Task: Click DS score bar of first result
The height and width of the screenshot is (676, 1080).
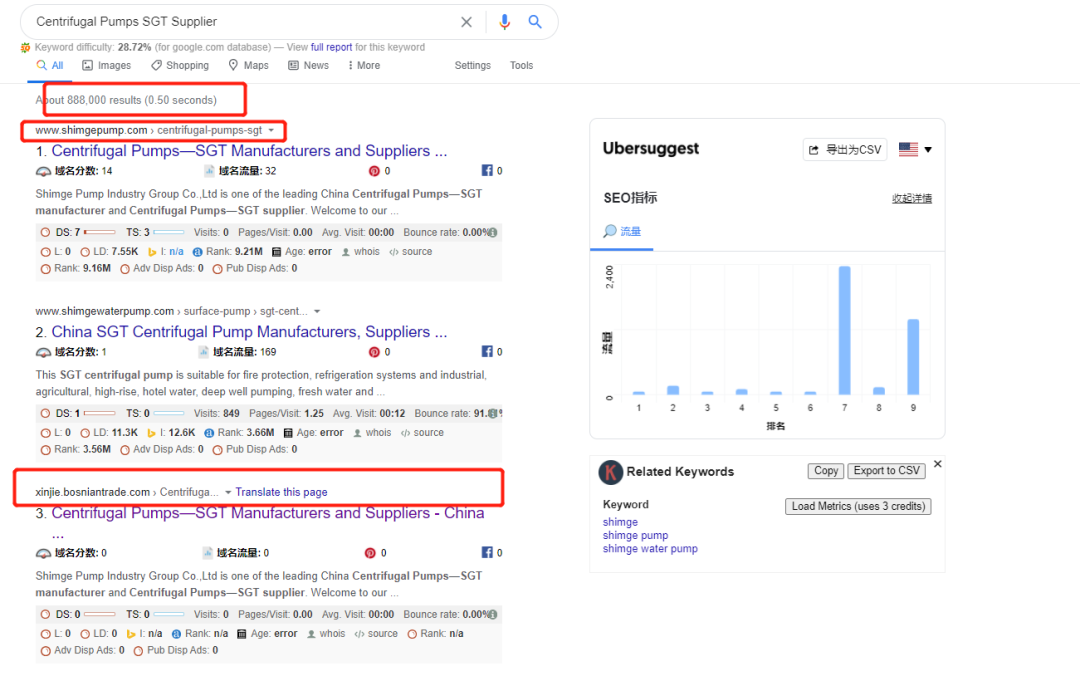Action: pyautogui.click(x=99, y=232)
